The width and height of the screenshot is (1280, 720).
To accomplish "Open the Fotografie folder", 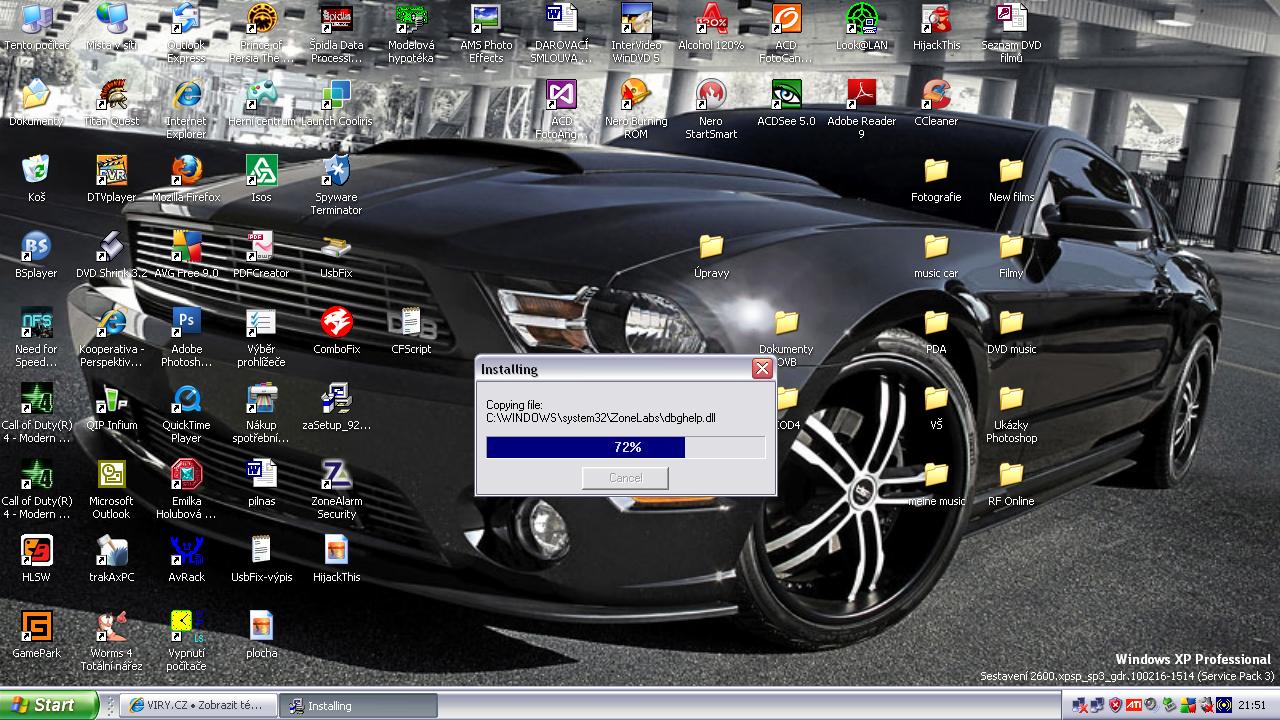I will (936, 172).
